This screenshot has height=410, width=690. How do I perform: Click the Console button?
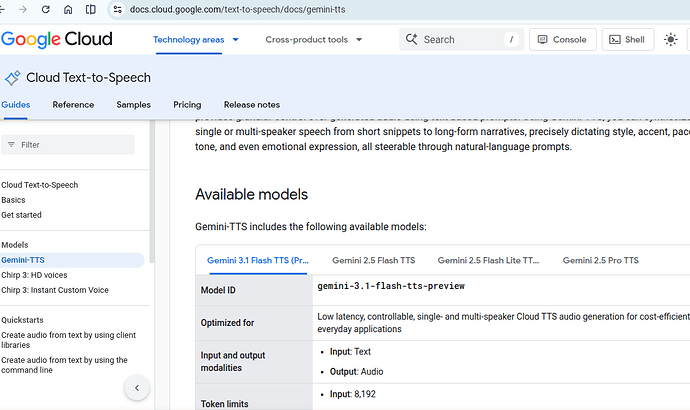click(562, 40)
